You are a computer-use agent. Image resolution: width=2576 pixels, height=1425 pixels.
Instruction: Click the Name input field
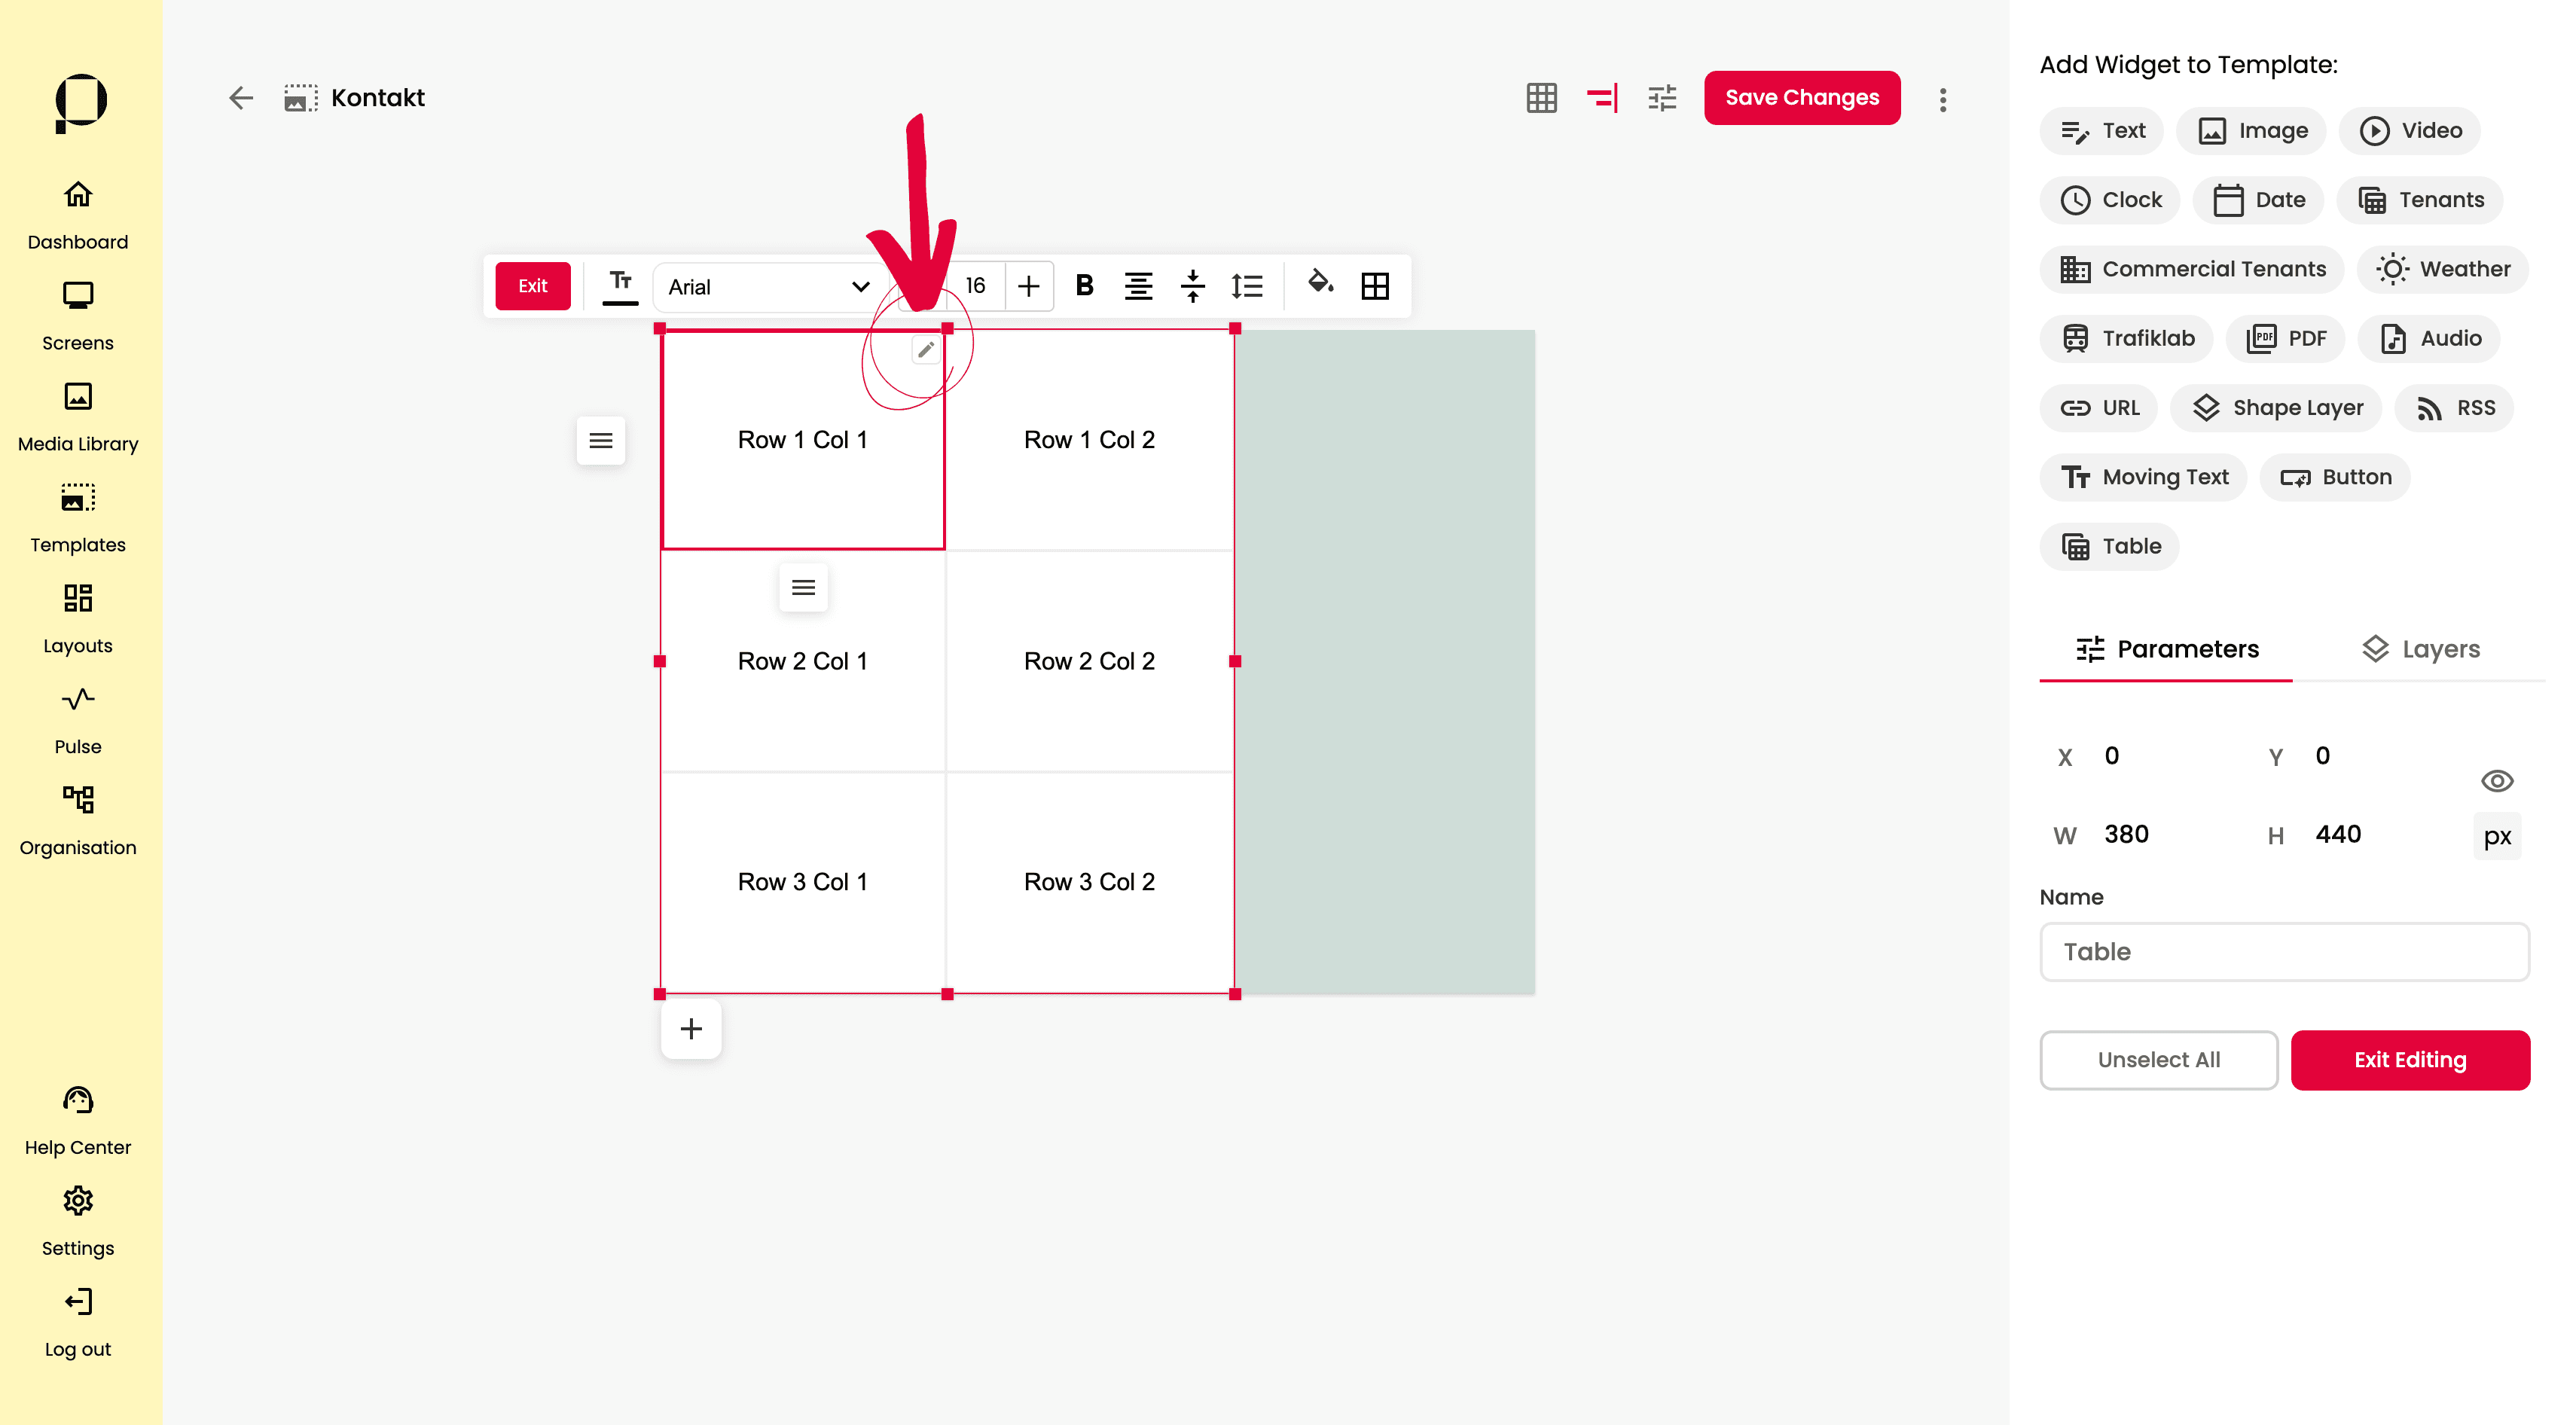pos(2284,952)
